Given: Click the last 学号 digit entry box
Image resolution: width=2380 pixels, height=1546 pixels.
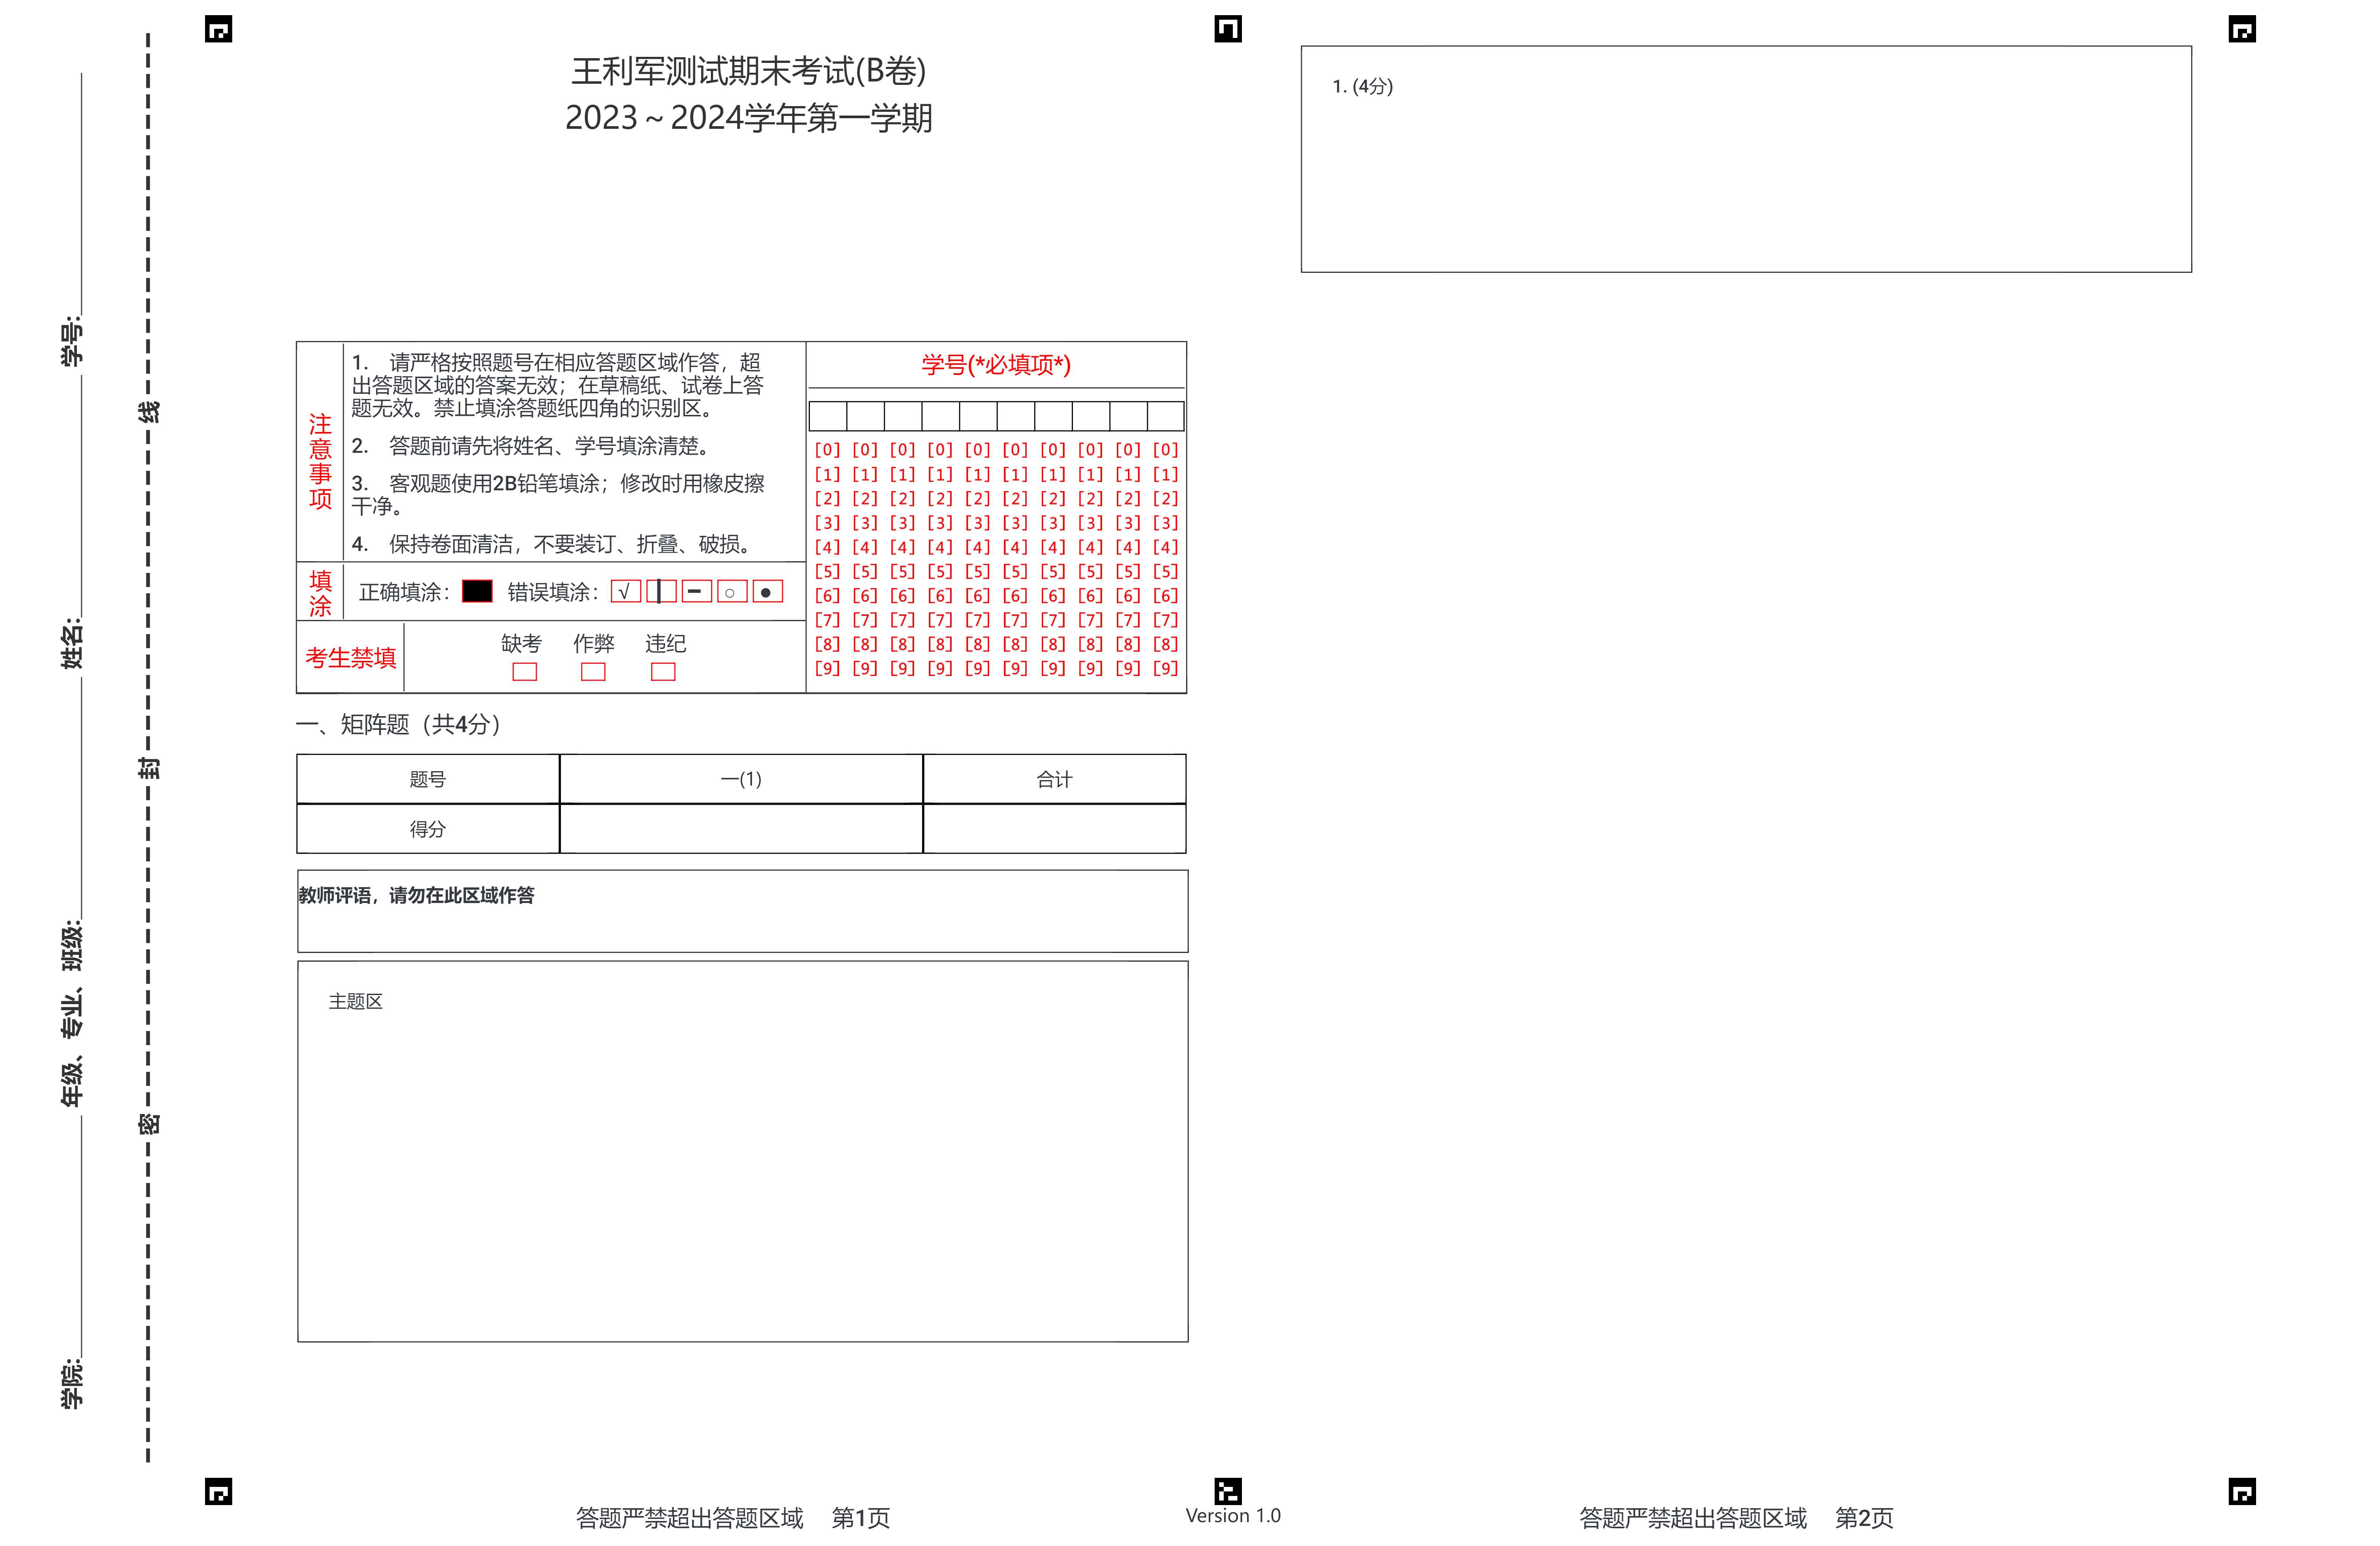Looking at the screenshot, I should [1166, 416].
